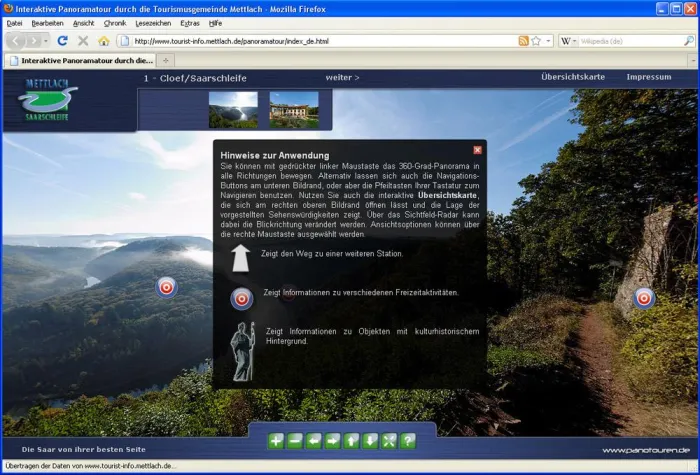Screen dimensions: 700x475
Task: Pan the panorama right with arrow button
Action: coord(333,440)
